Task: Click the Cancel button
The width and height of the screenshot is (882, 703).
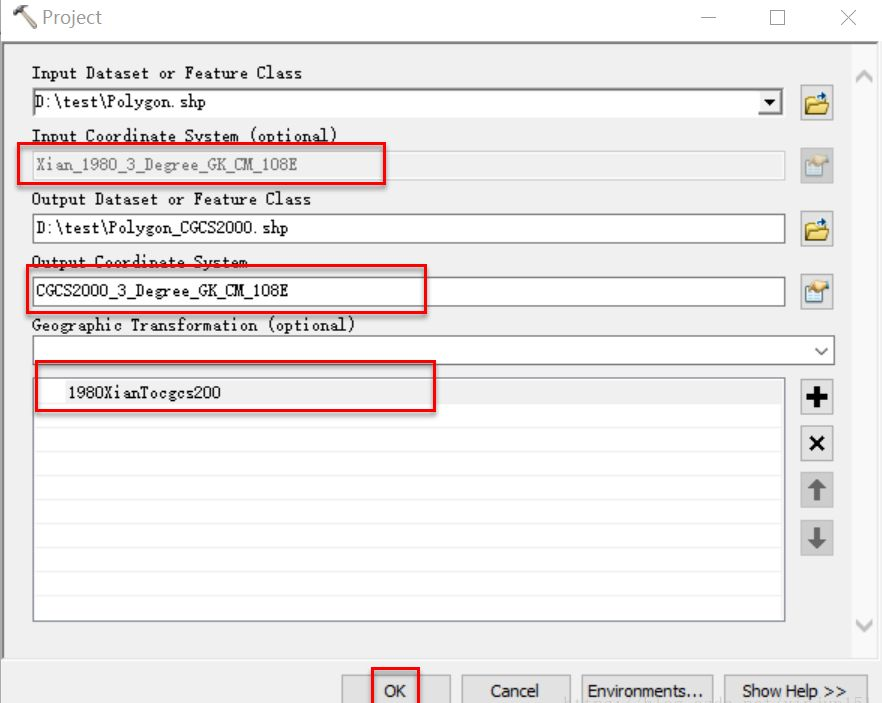Action: pyautogui.click(x=515, y=690)
